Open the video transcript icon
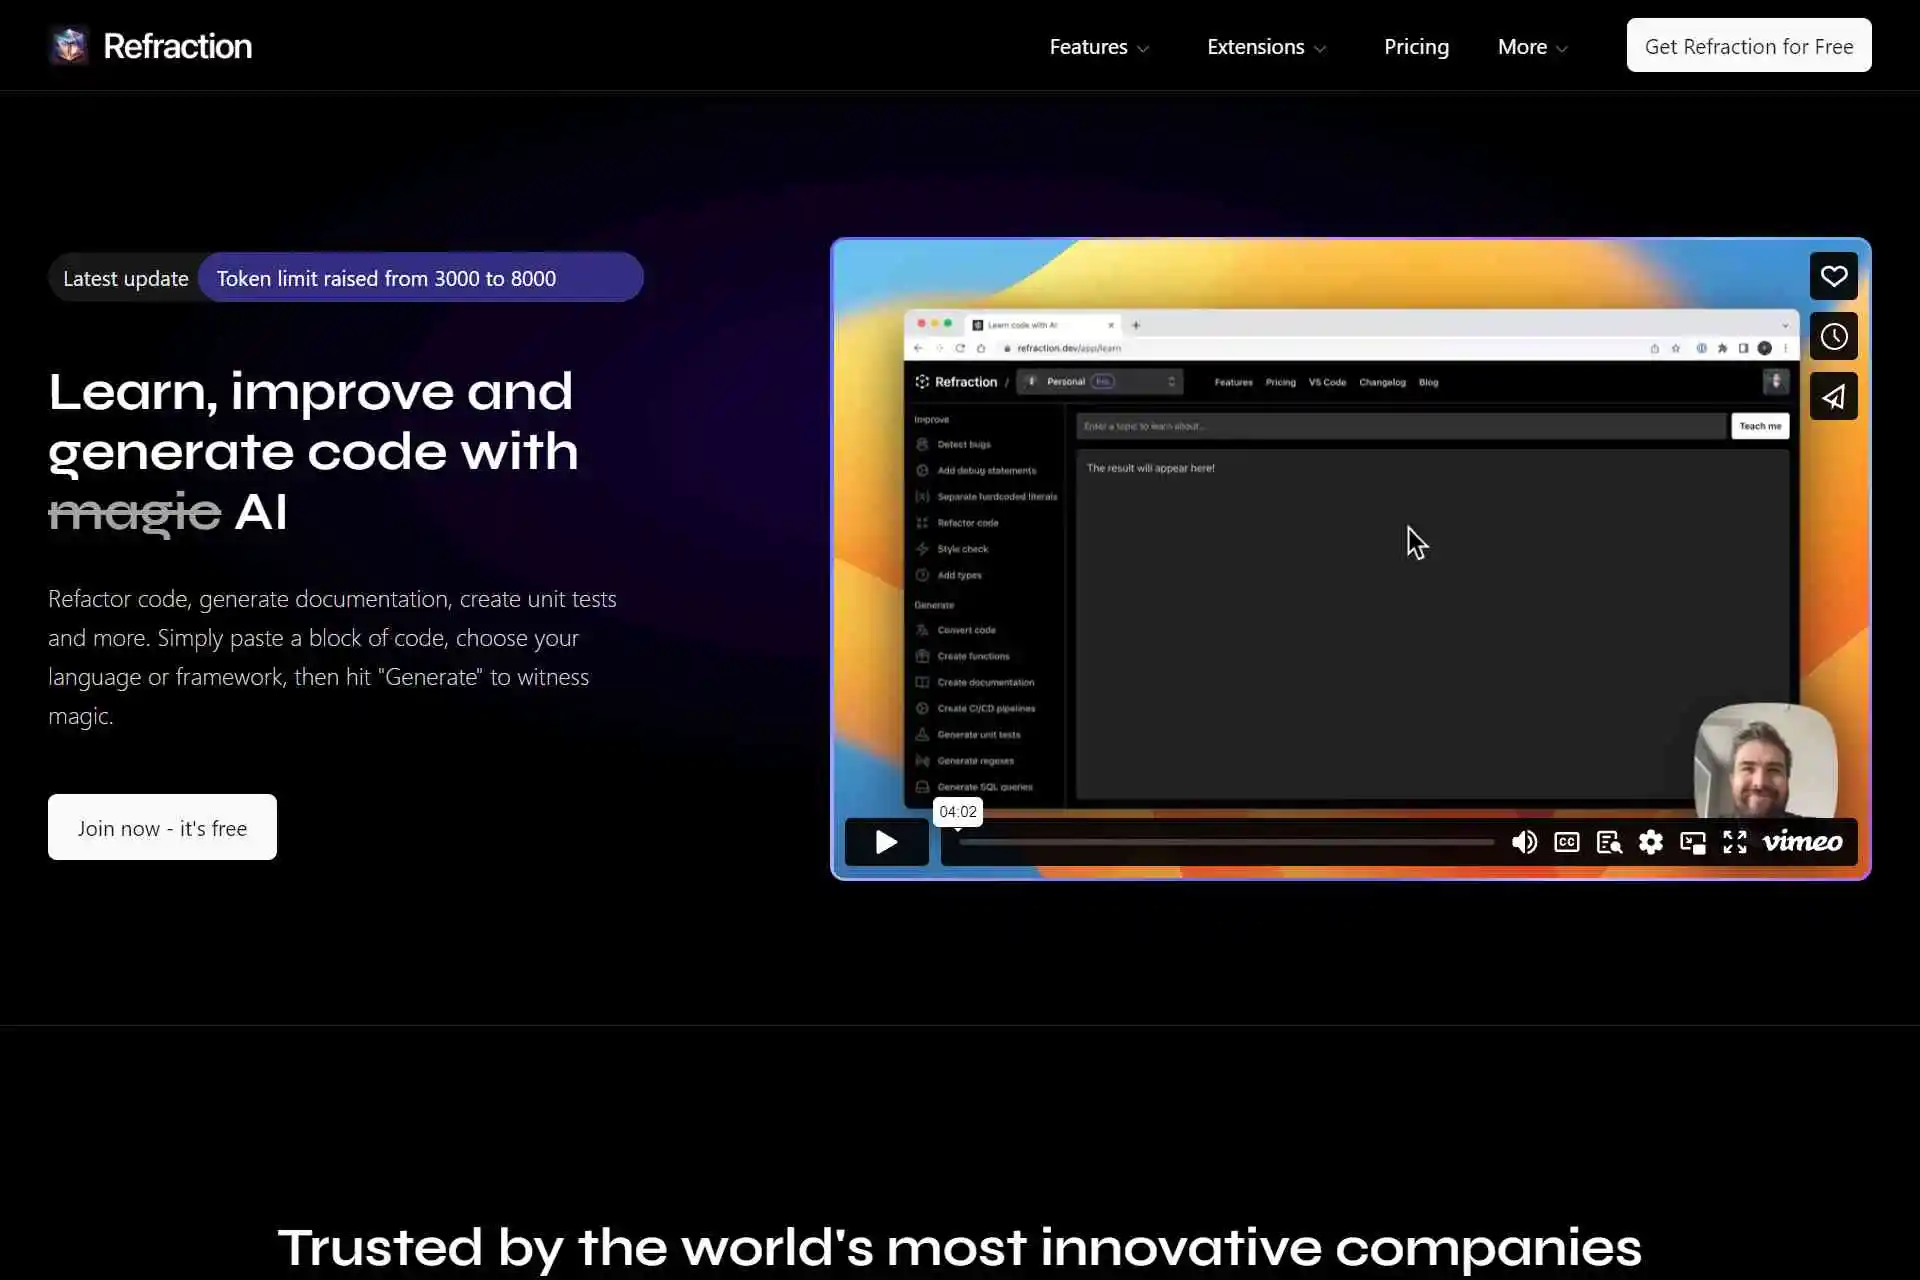This screenshot has width=1920, height=1280. click(1609, 842)
